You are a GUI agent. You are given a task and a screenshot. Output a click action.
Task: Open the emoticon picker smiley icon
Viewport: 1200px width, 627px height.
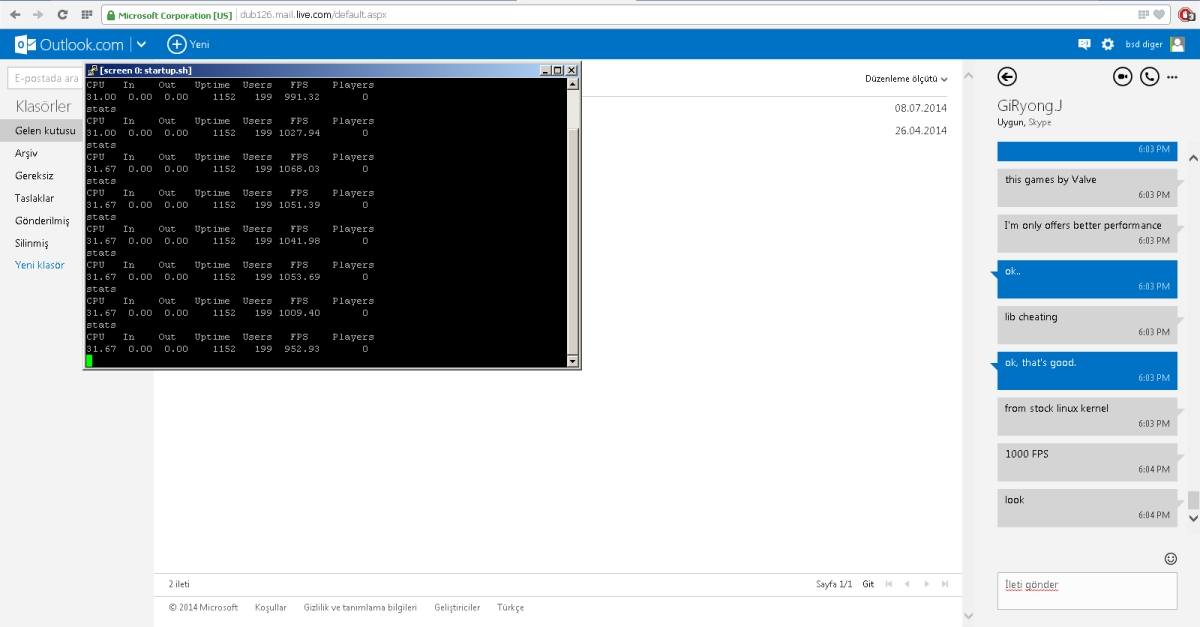(1171, 558)
